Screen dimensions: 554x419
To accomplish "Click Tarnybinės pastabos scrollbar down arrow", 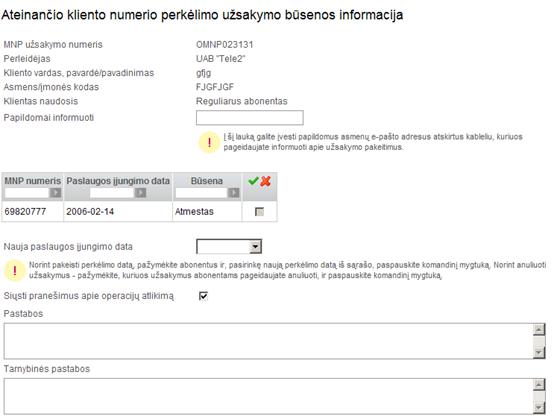I will click(539, 407).
